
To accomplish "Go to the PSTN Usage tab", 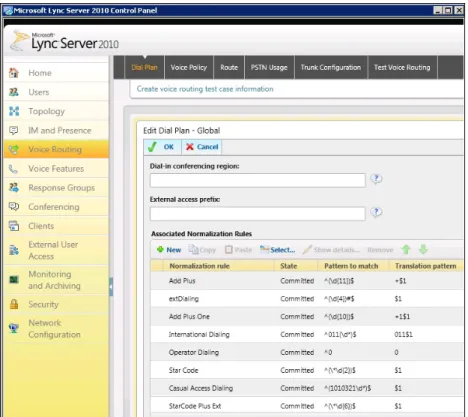I will (269, 68).
